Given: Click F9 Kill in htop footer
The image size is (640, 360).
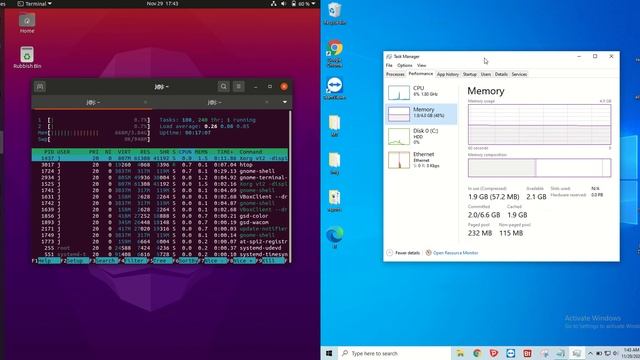Looking at the screenshot, I should (271, 260).
